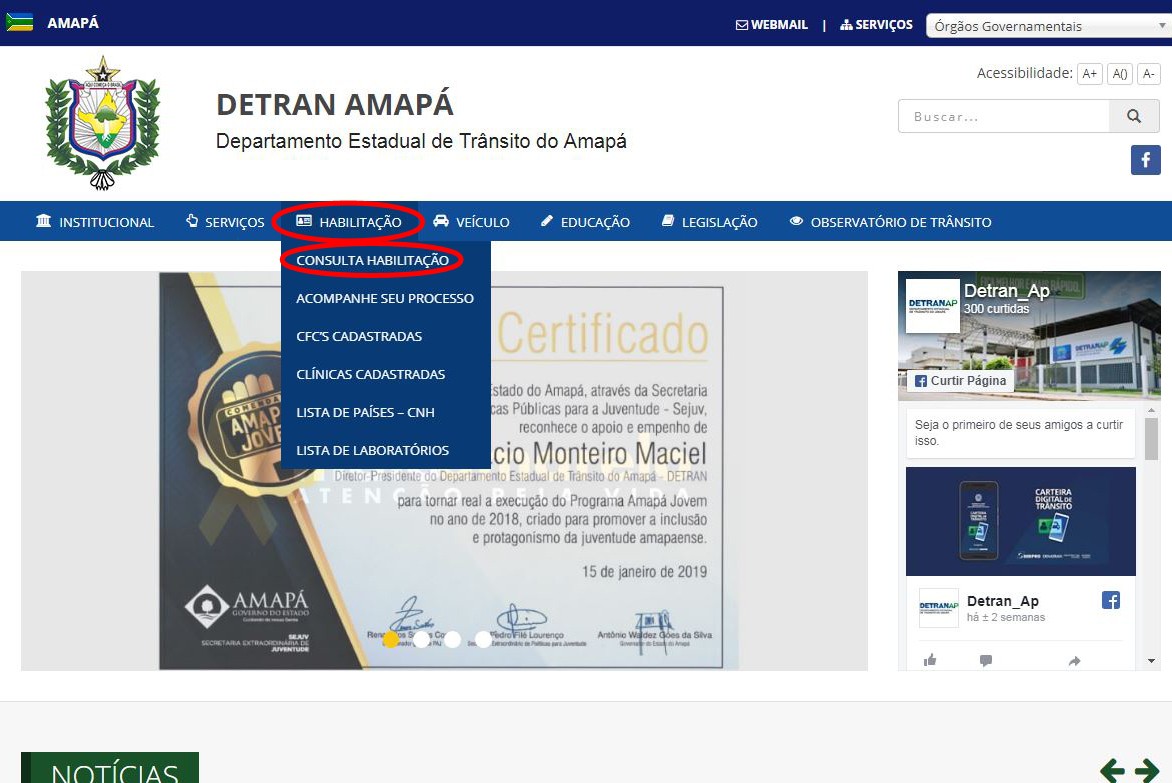Open Serviços menu in navbar
1172x783 pixels.
pyautogui.click(x=225, y=222)
